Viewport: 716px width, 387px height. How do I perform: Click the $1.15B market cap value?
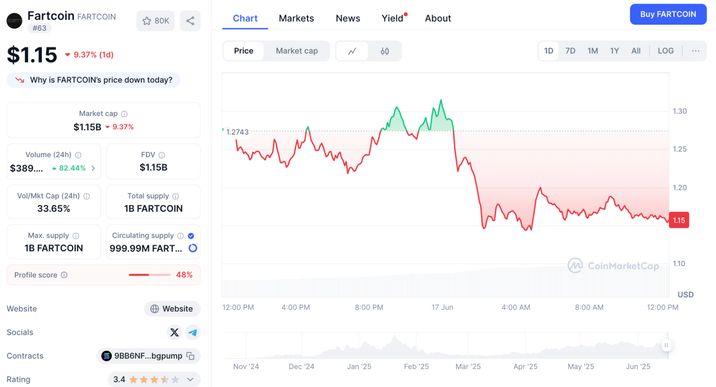(87, 127)
